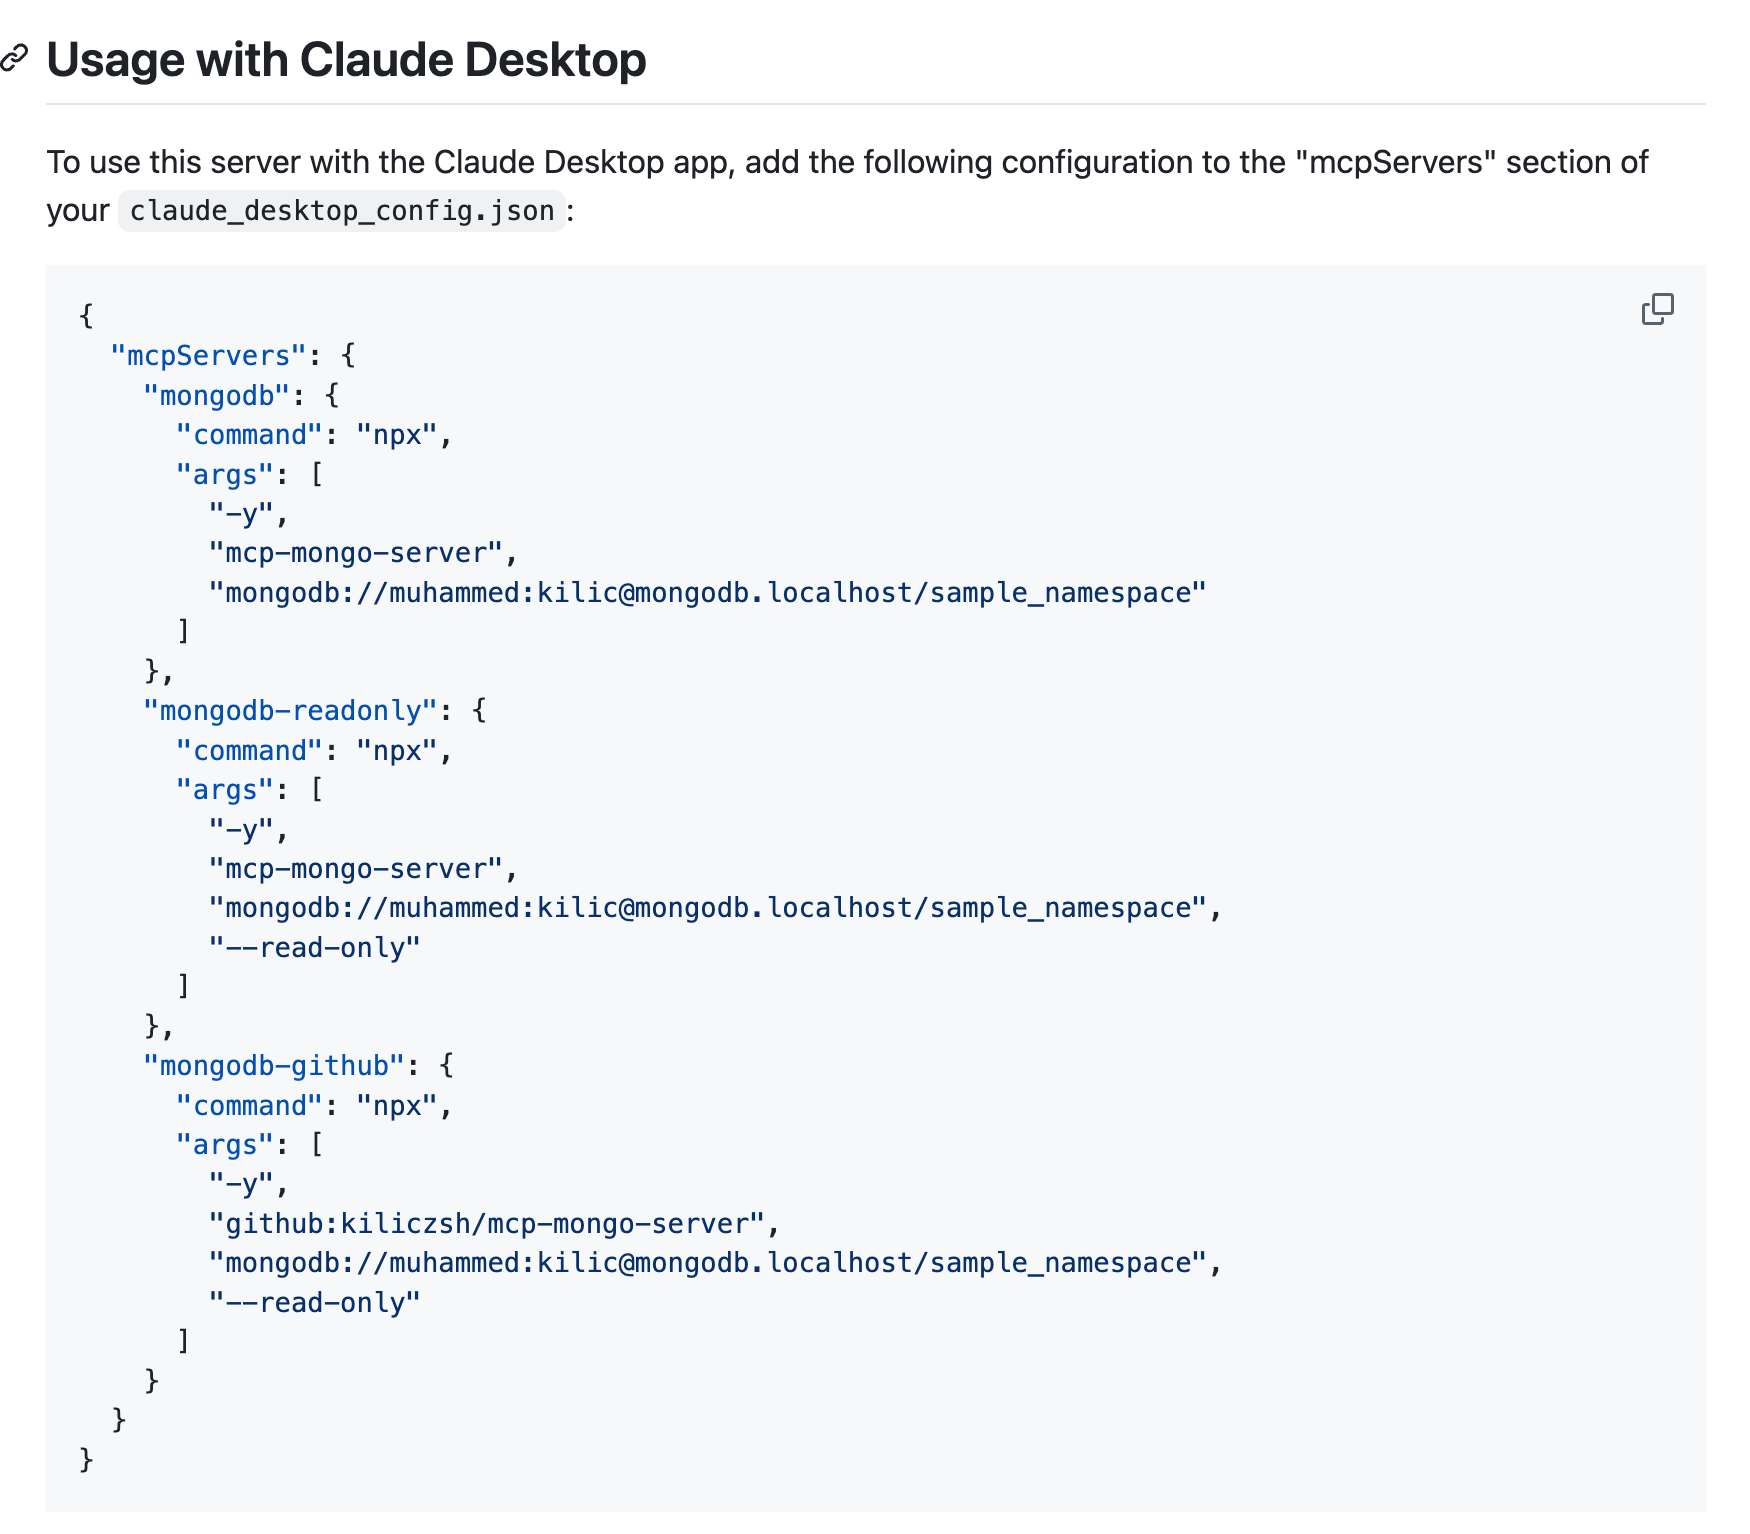Click "mcp-mongo-server" in mongodb-readonly args

[355, 869]
